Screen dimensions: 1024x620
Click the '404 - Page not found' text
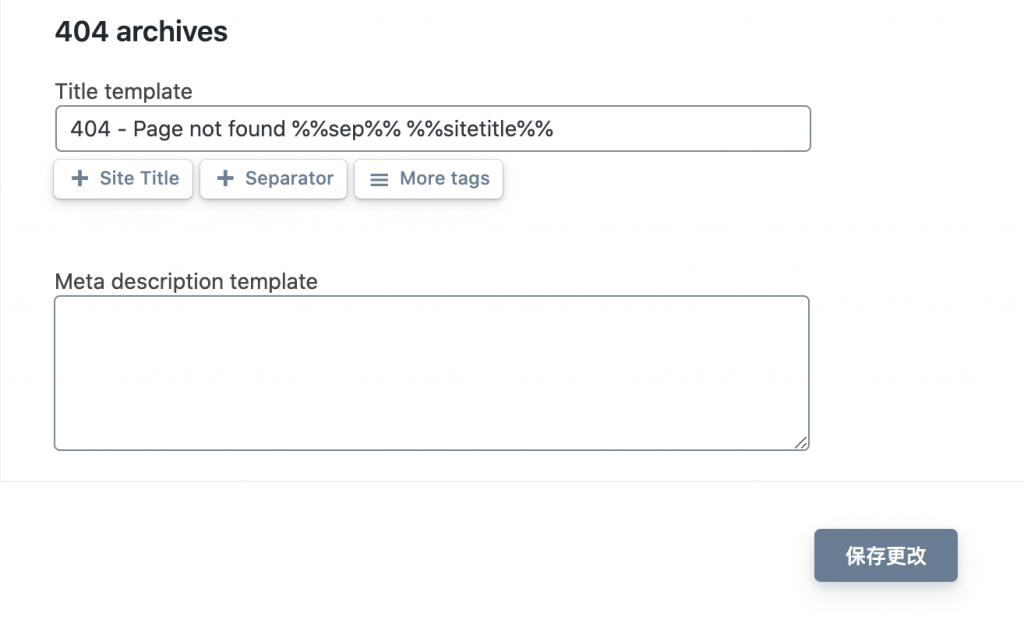pyautogui.click(x=178, y=129)
